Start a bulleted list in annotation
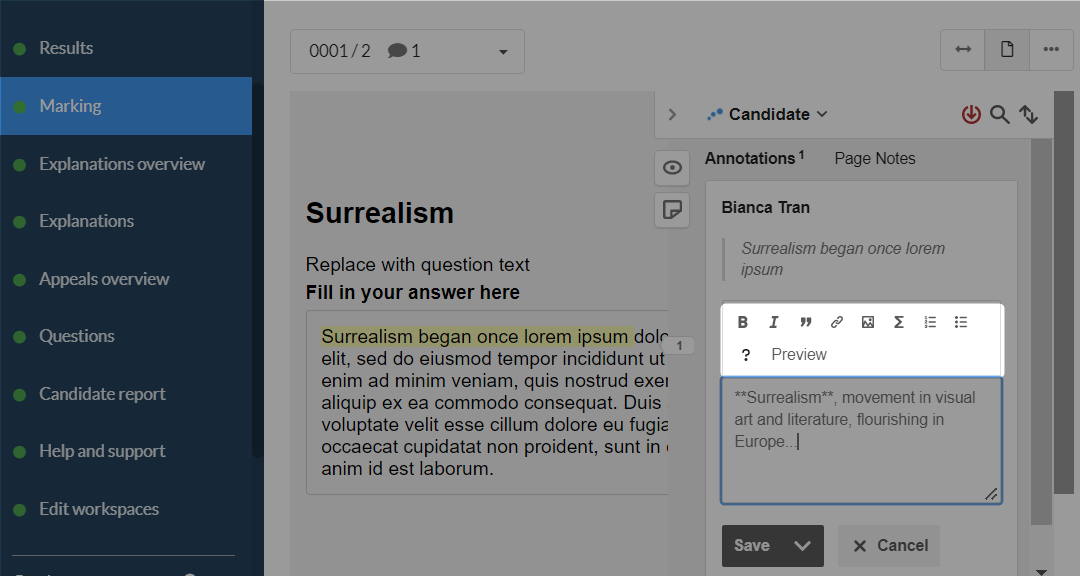 961,322
